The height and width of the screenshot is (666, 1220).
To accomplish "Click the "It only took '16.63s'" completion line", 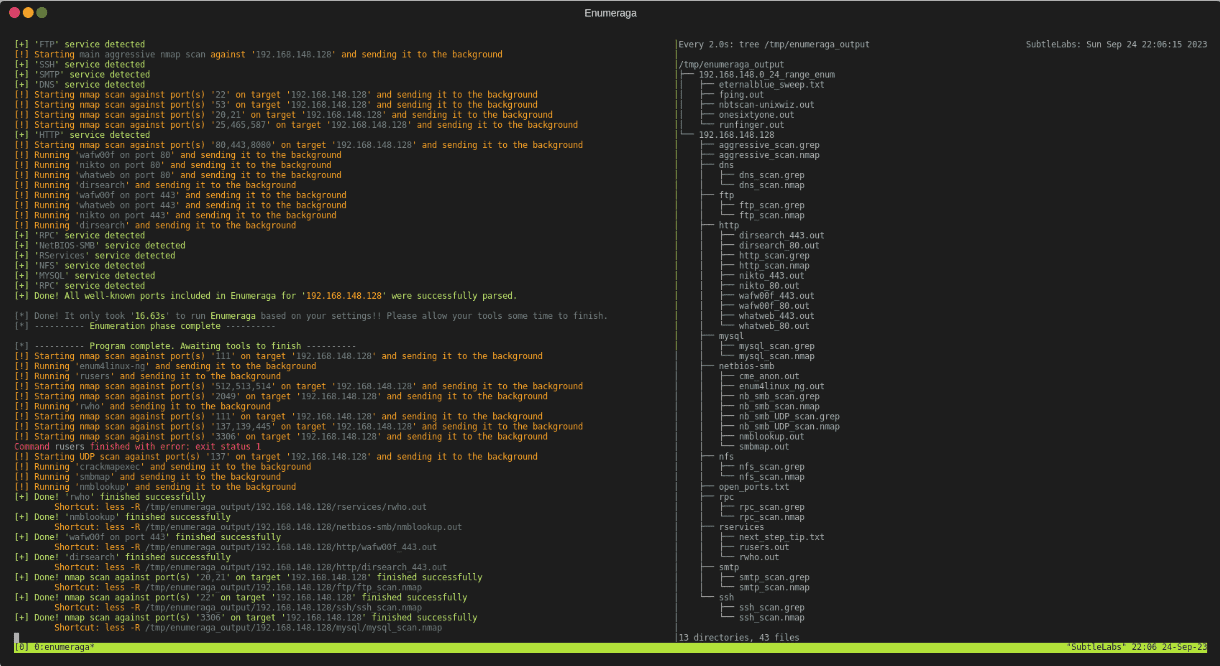I will 310,316.
